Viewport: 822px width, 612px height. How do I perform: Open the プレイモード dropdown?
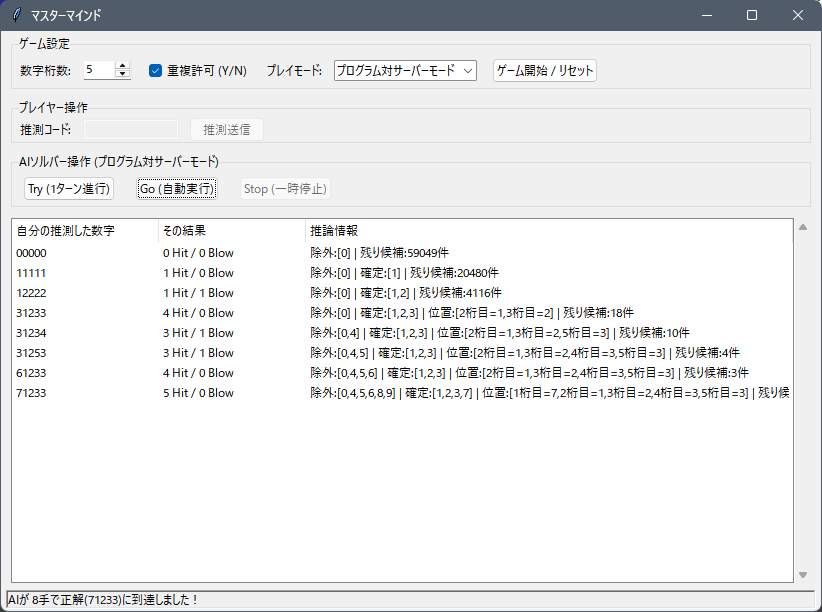coord(405,70)
